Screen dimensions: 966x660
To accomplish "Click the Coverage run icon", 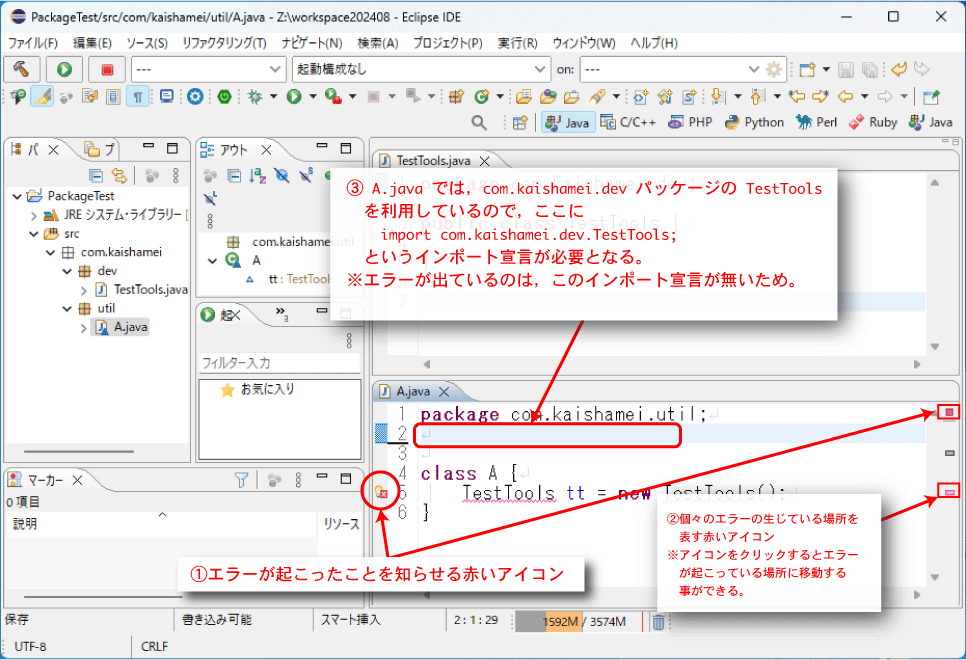I will (333, 96).
